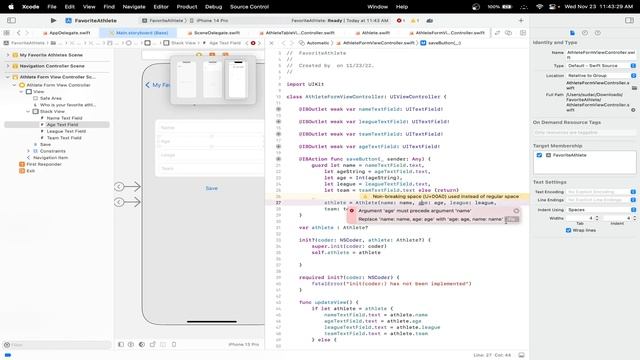Select the History inspector tab icon
The width and height of the screenshot is (640, 360).
(584, 33)
